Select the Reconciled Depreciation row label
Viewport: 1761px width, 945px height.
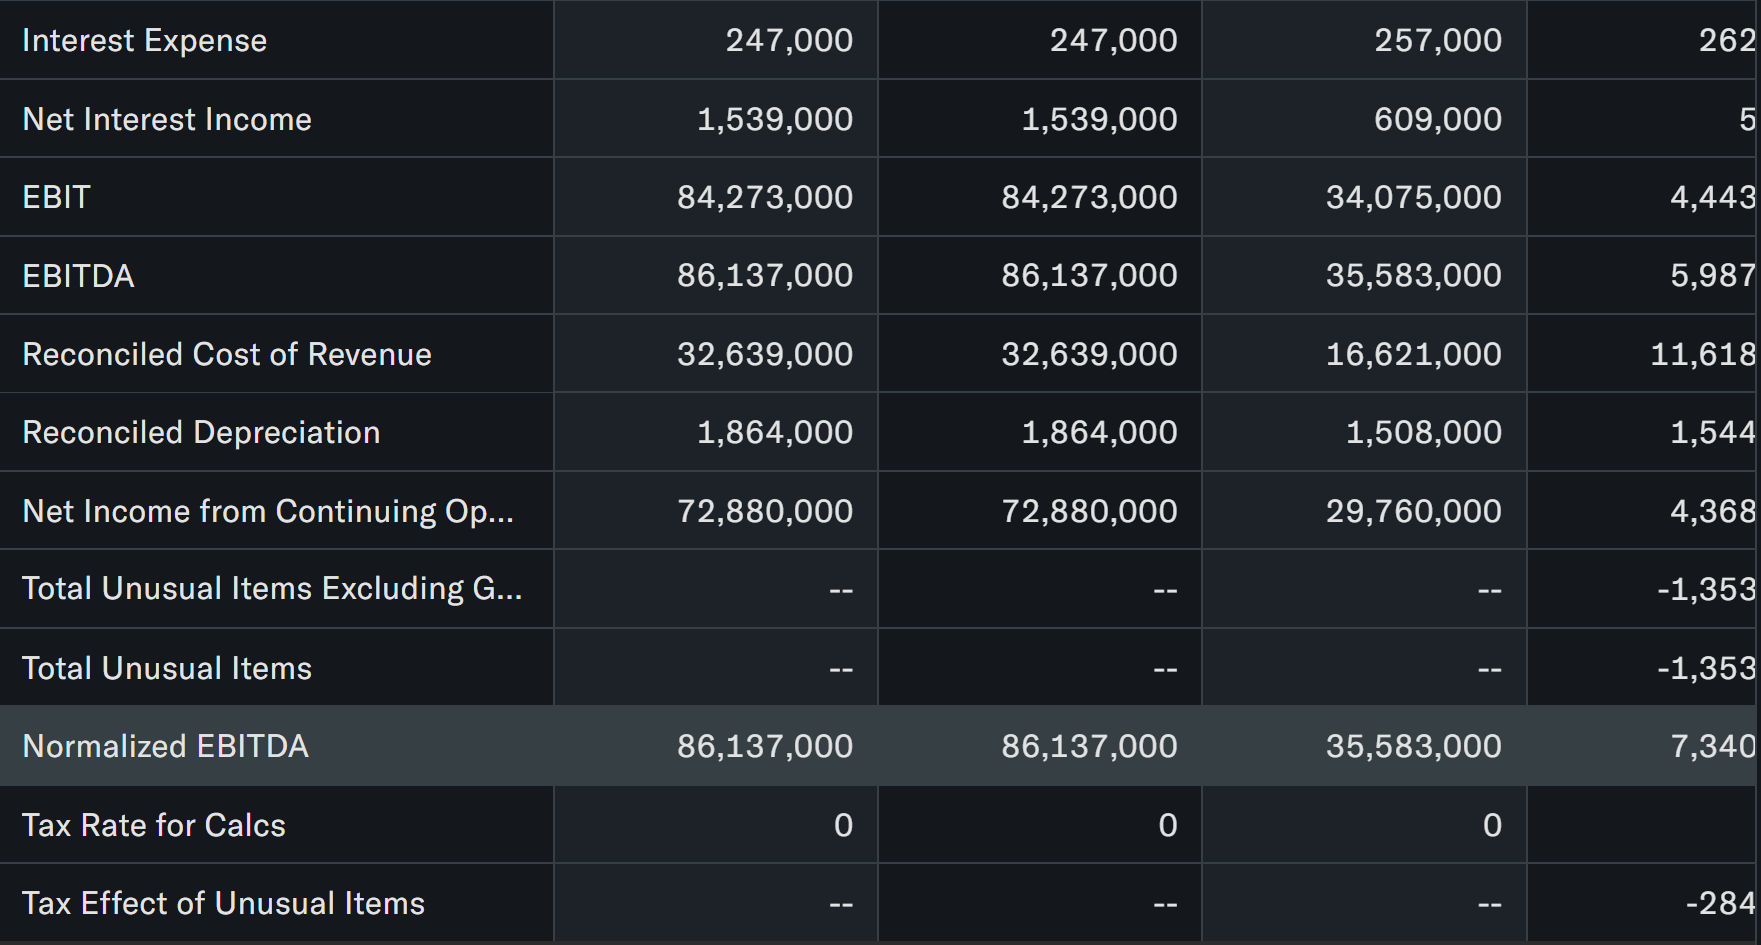[201, 433]
